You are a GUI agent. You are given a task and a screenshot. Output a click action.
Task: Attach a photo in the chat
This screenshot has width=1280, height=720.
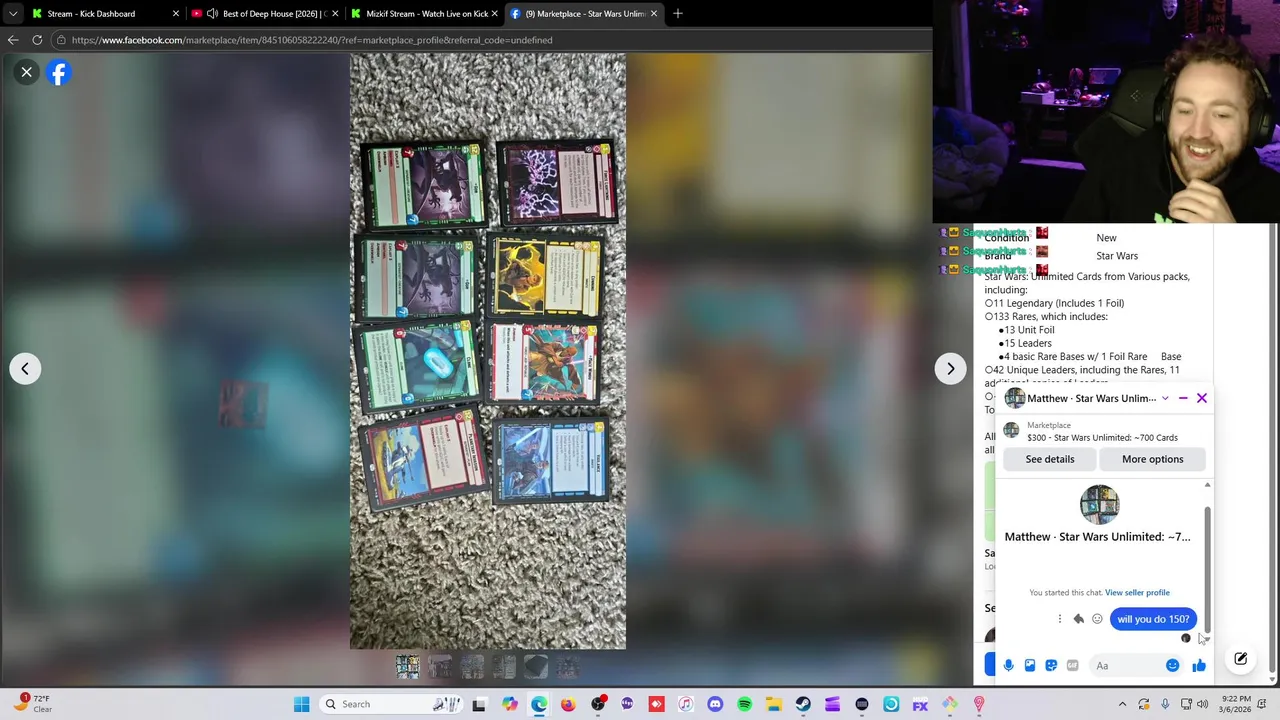tap(1030, 666)
